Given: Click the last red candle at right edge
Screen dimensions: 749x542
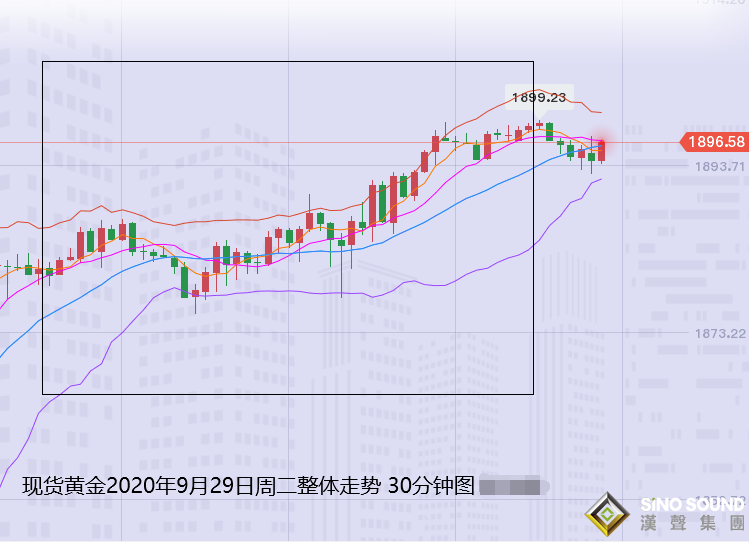Looking at the screenshot, I should [601, 151].
